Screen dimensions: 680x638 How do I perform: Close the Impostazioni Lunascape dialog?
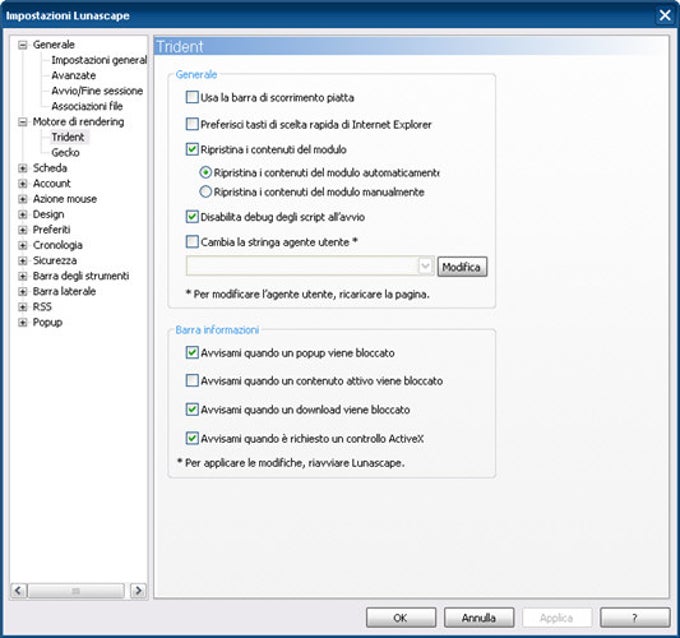pos(665,16)
